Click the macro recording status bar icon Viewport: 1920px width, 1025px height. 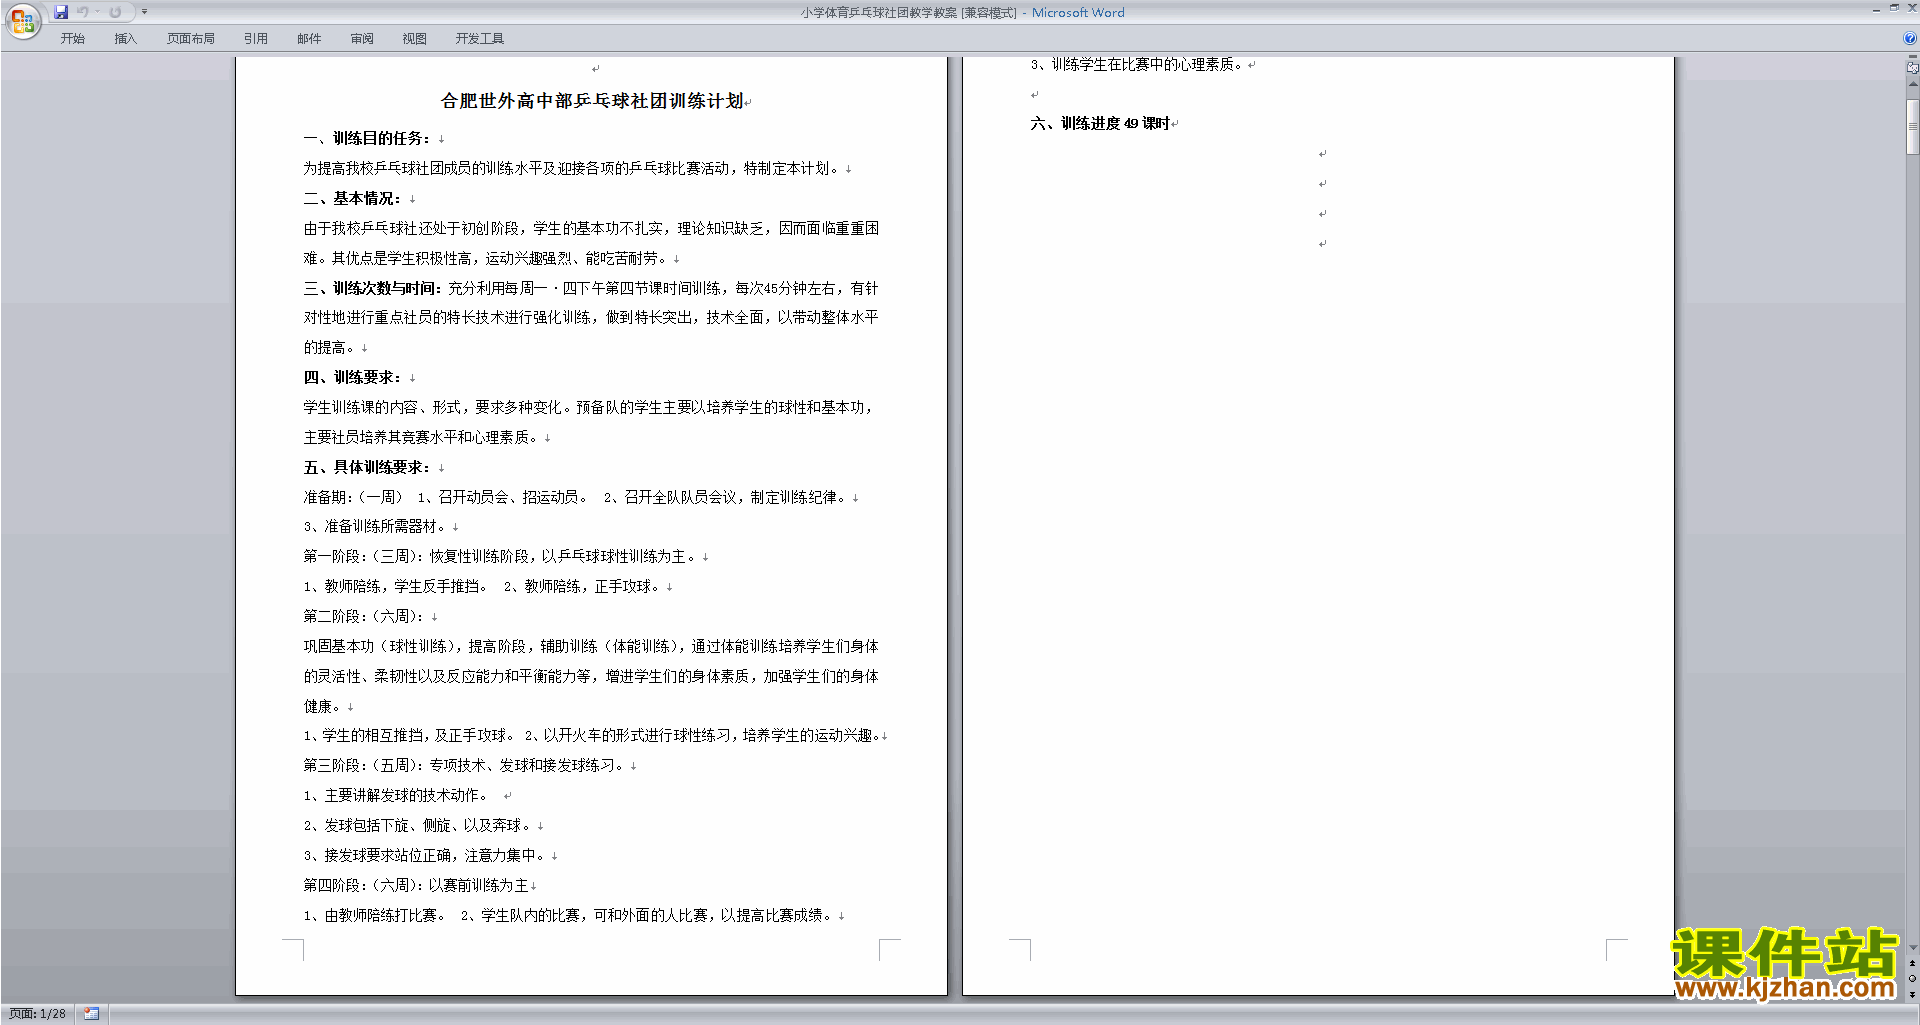pos(91,1014)
